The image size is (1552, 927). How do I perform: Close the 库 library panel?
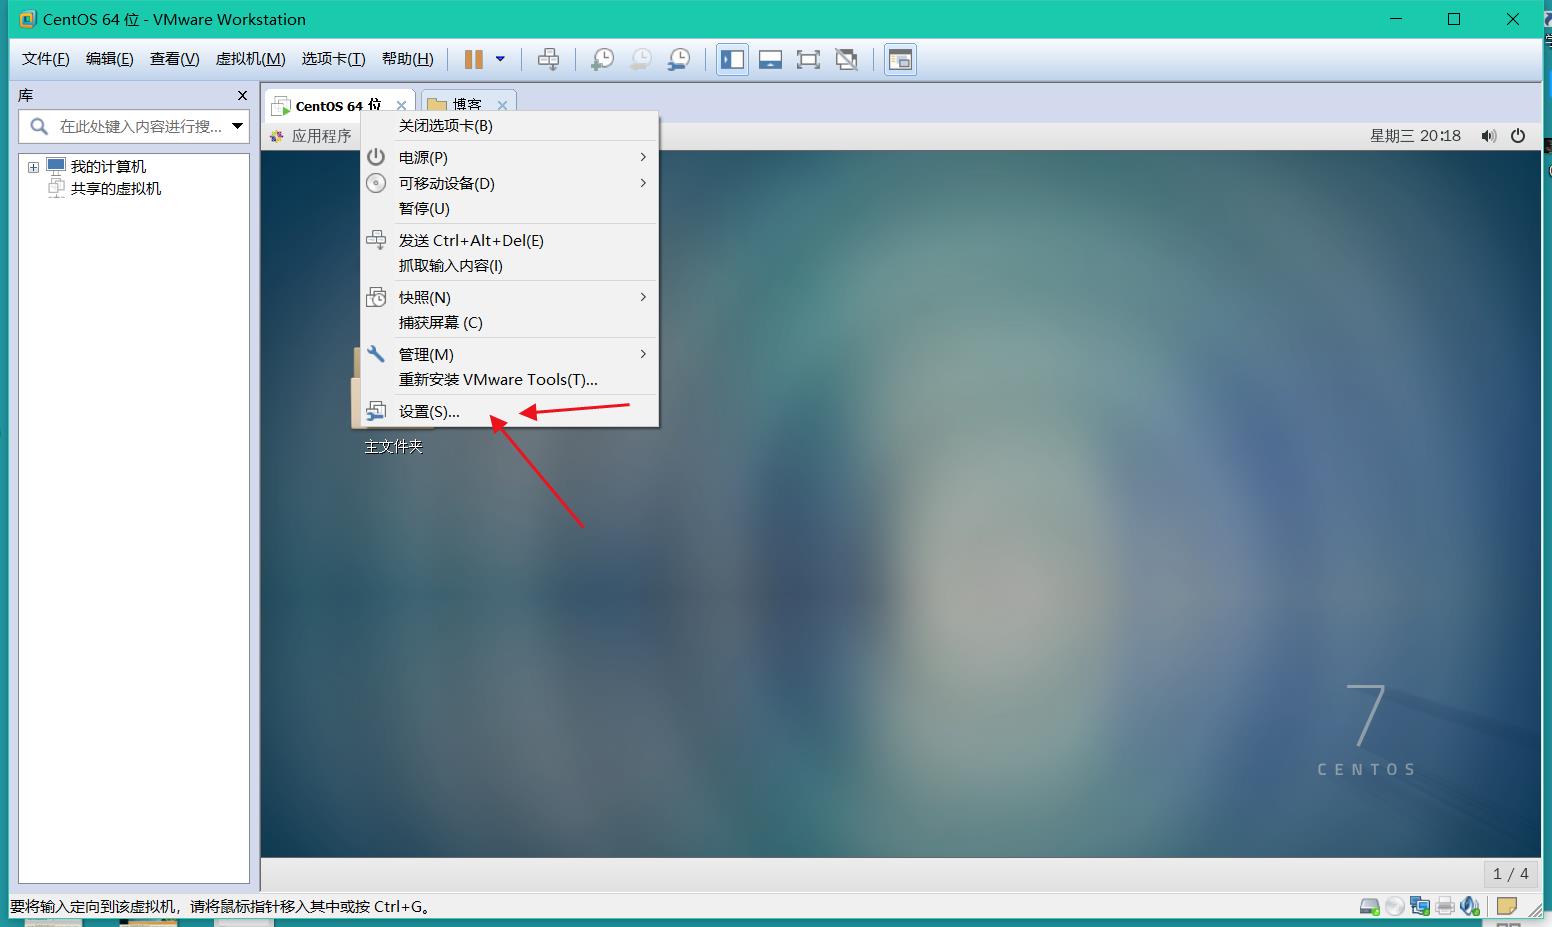[x=242, y=95]
